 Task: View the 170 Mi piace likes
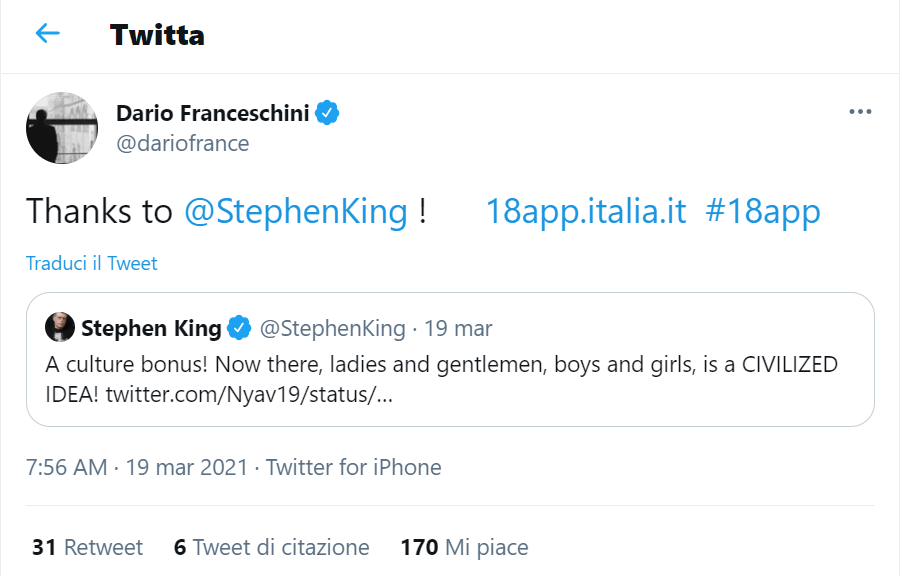[x=464, y=547]
